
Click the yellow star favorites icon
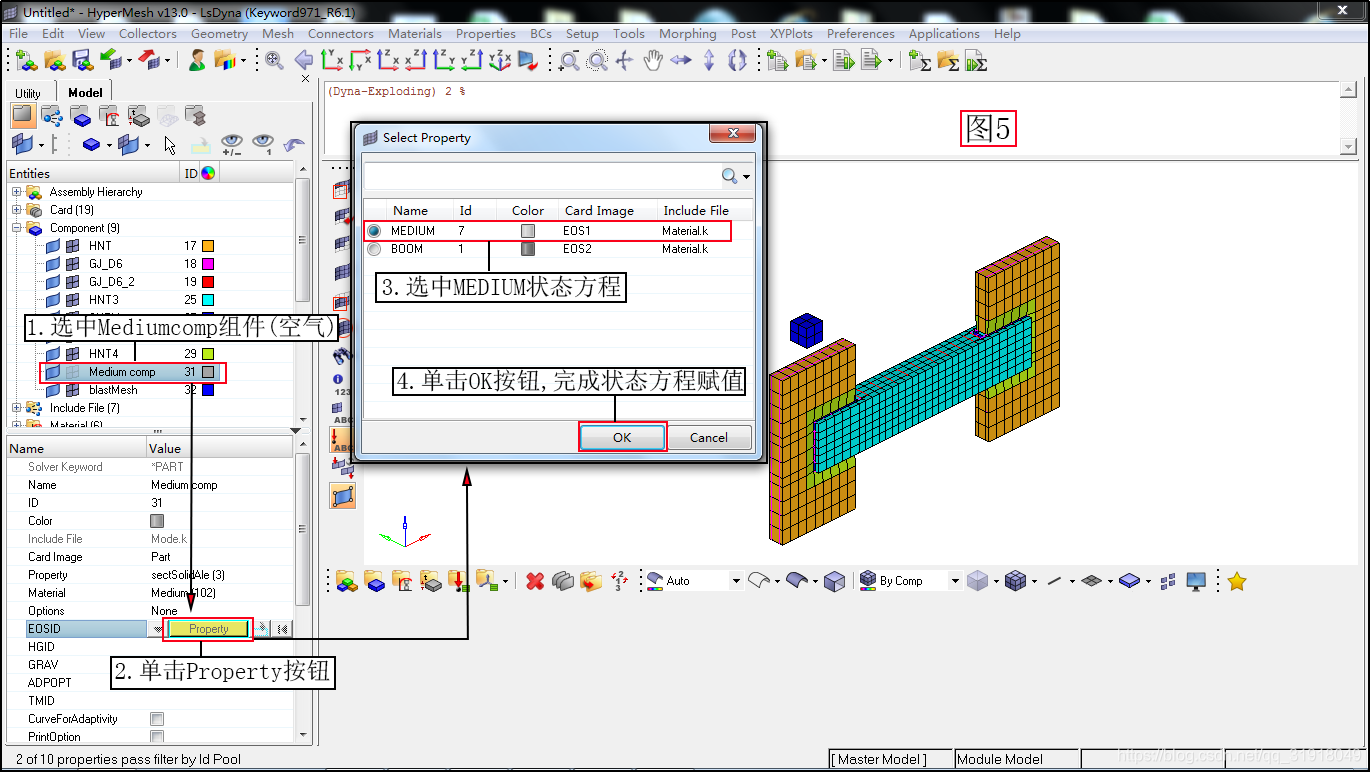click(1237, 581)
